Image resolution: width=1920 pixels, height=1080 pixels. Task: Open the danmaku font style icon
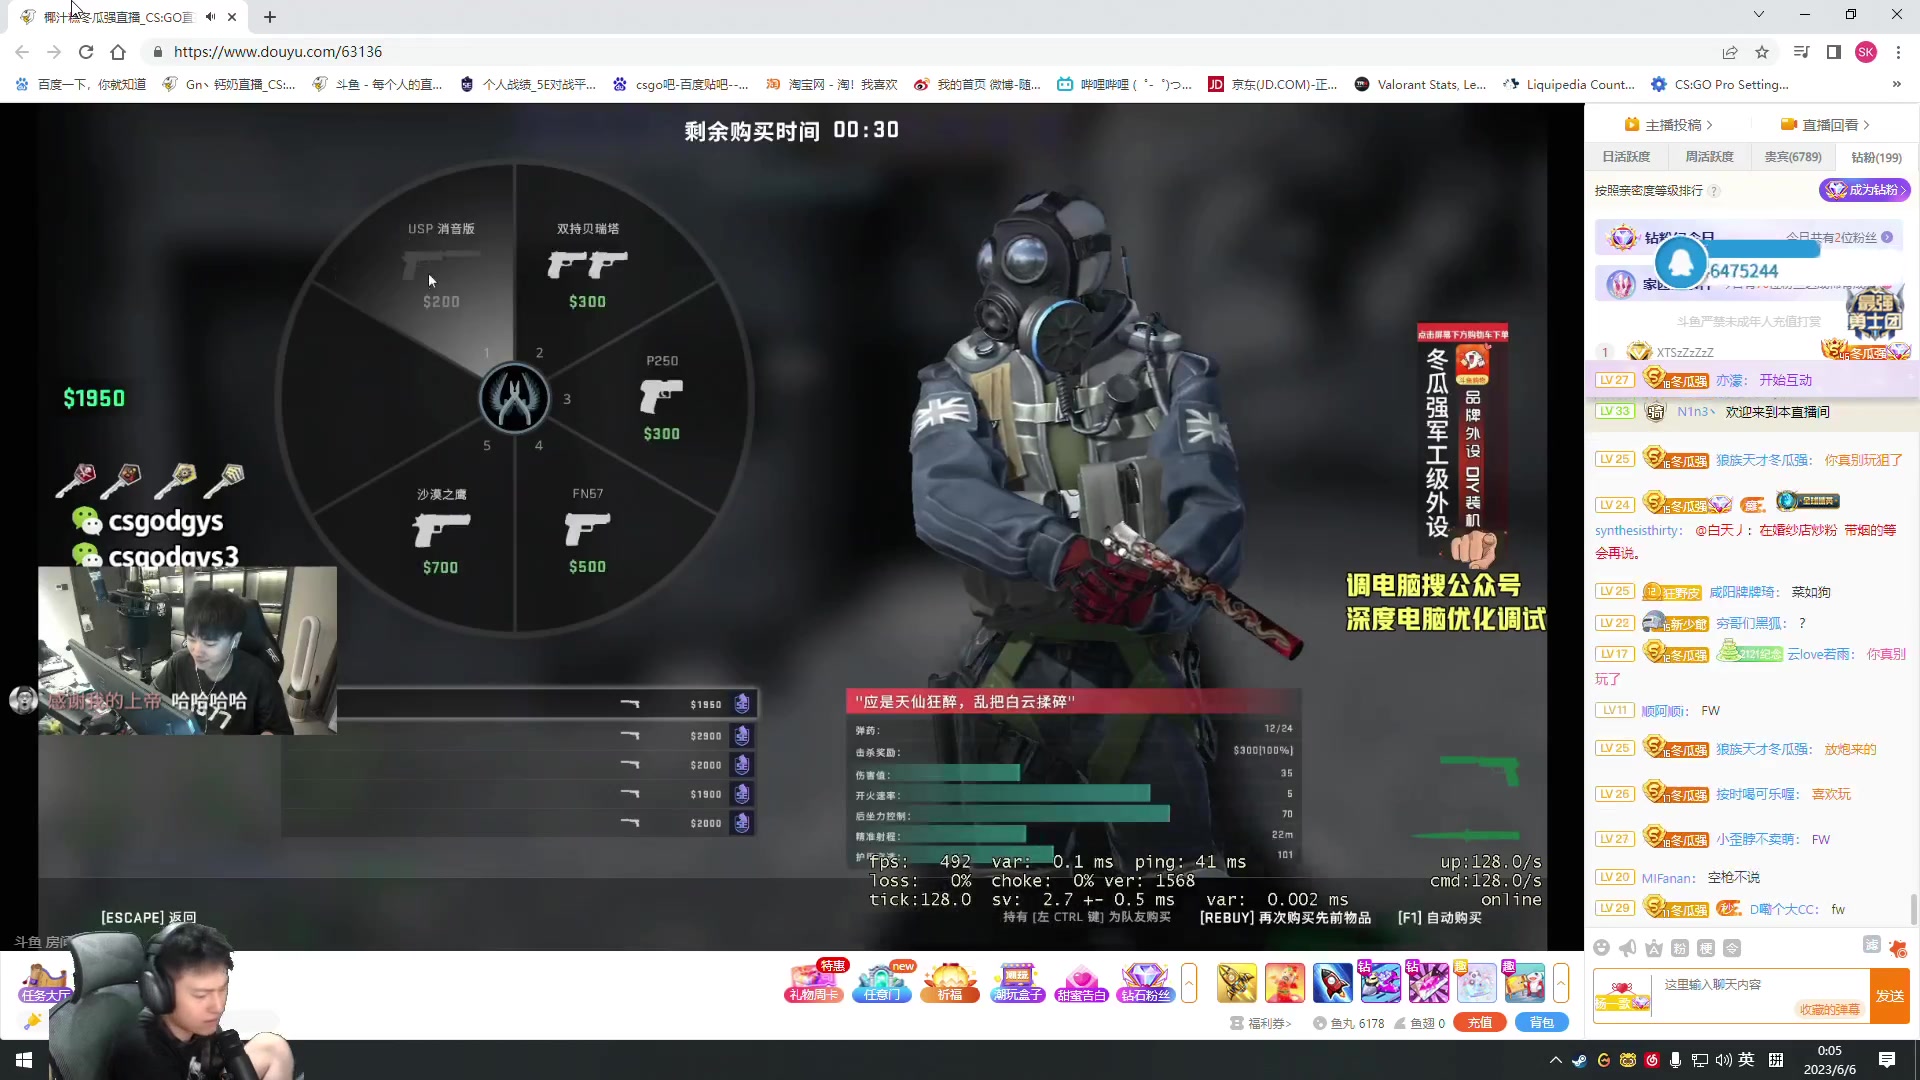pyautogui.click(x=1654, y=948)
